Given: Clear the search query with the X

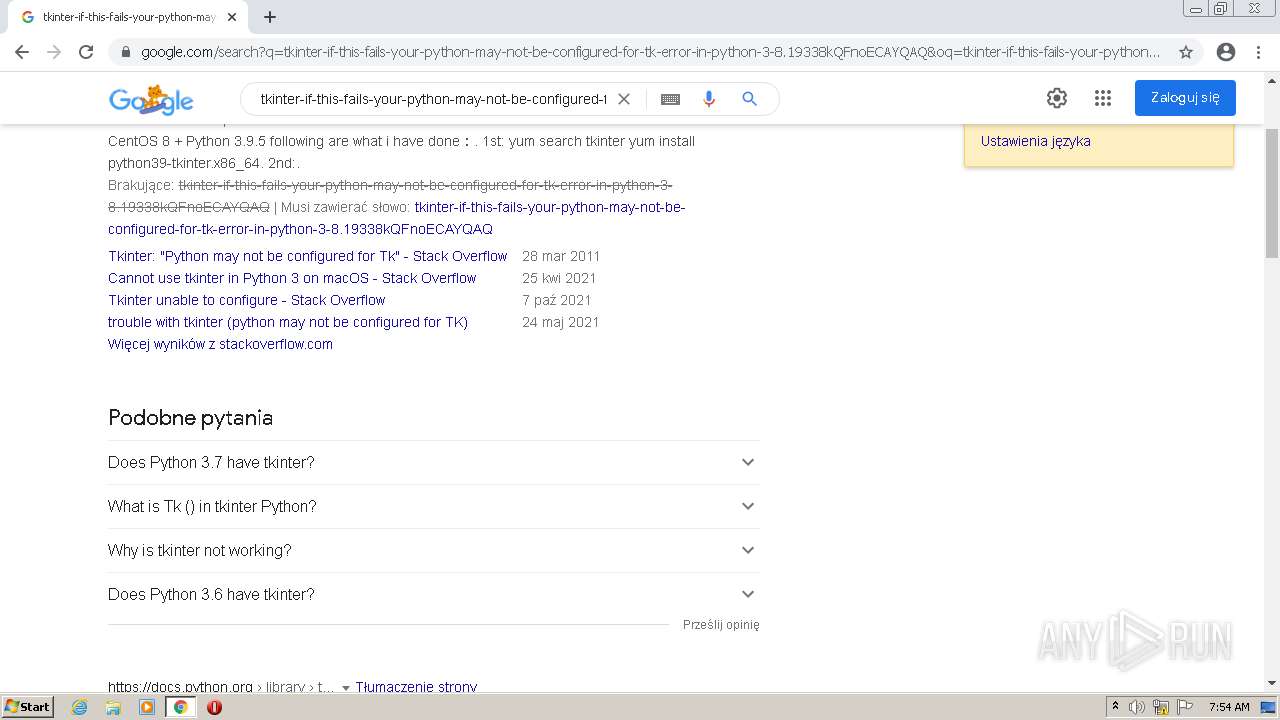Looking at the screenshot, I should tap(624, 99).
